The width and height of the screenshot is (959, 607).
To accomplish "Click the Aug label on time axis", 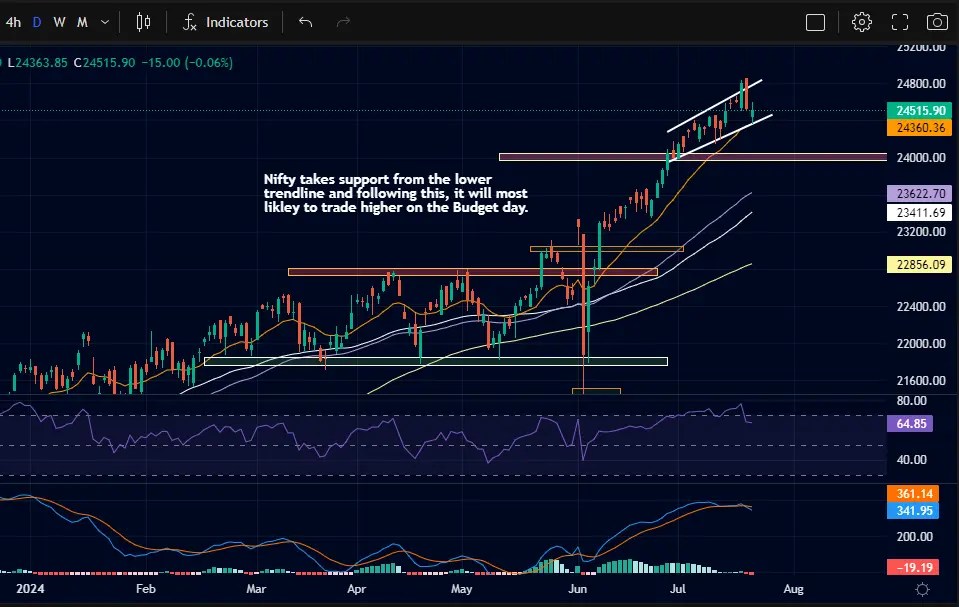I will point(793,589).
